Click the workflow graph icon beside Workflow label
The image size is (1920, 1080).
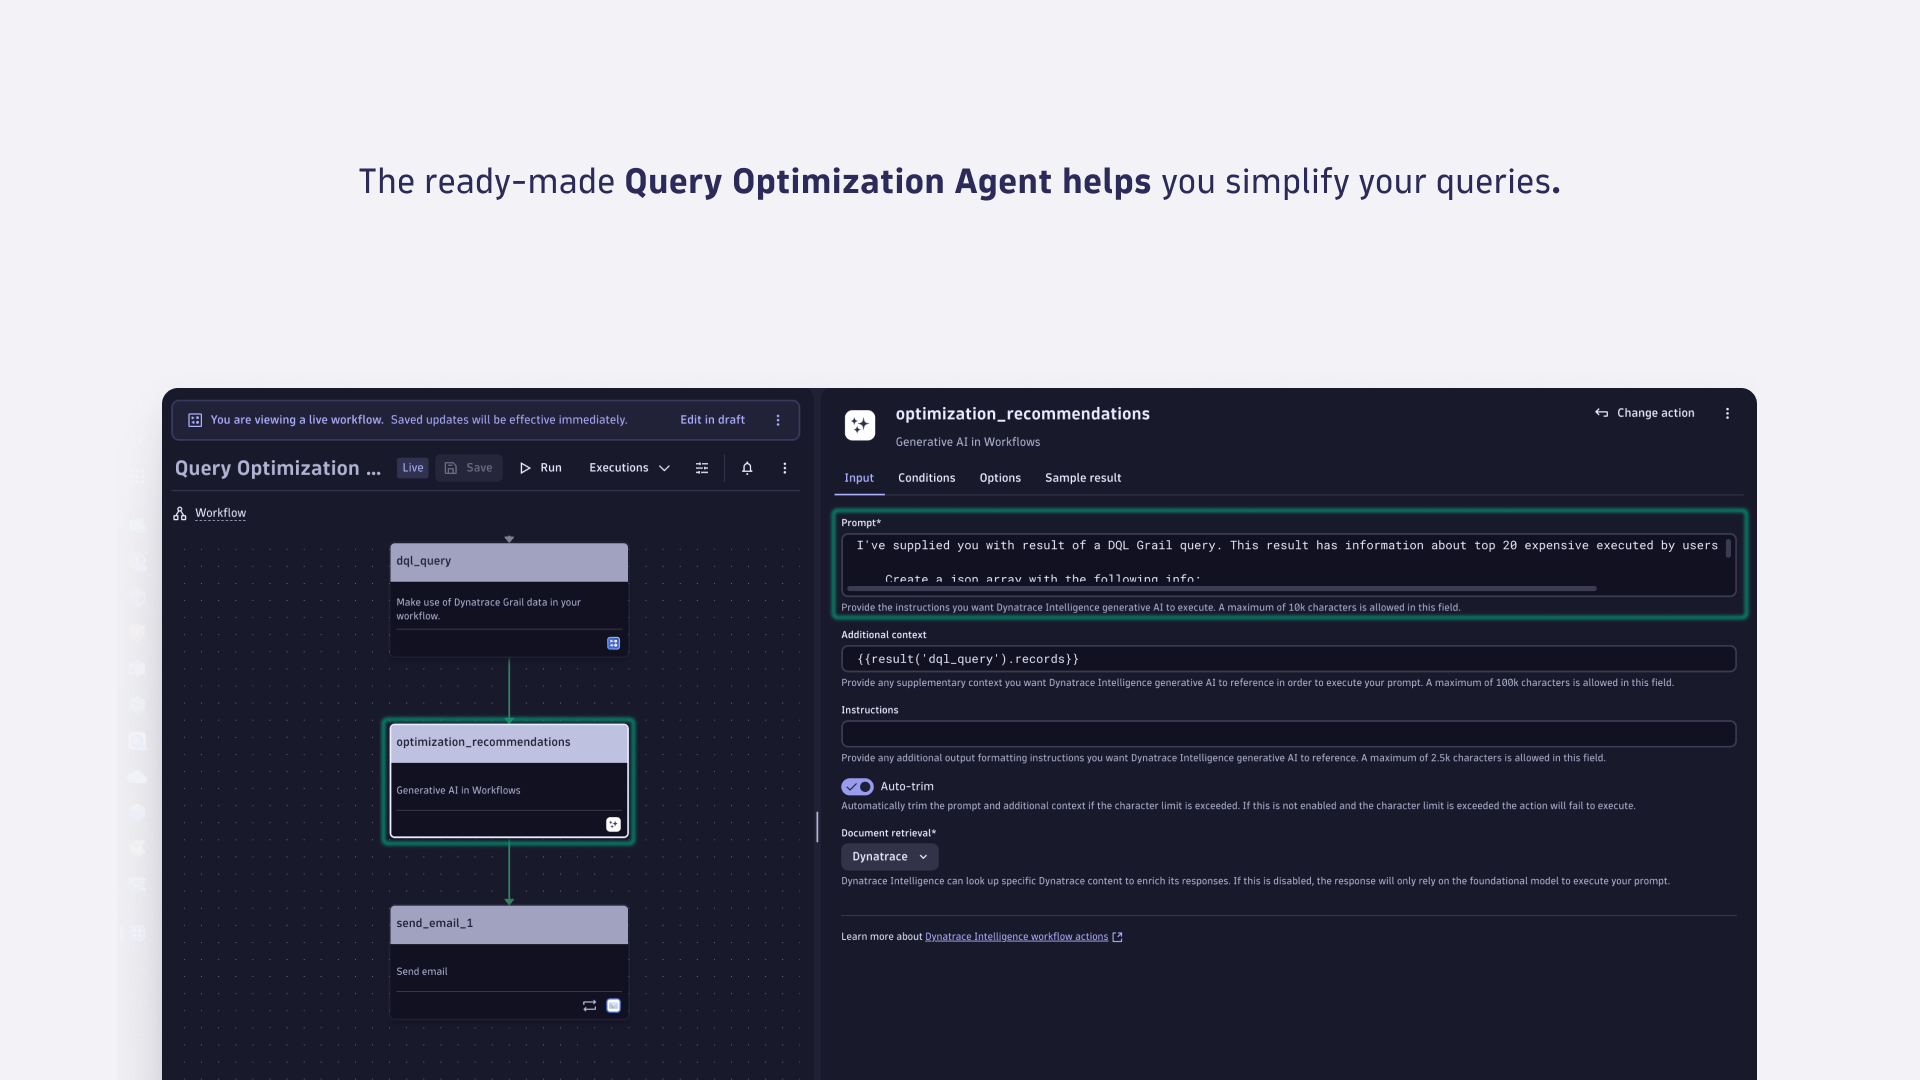179,513
